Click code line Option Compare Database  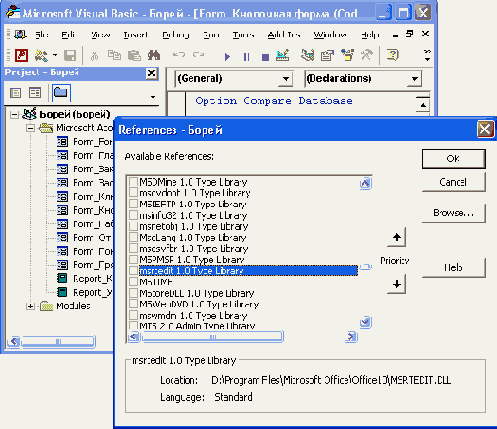click(x=274, y=101)
